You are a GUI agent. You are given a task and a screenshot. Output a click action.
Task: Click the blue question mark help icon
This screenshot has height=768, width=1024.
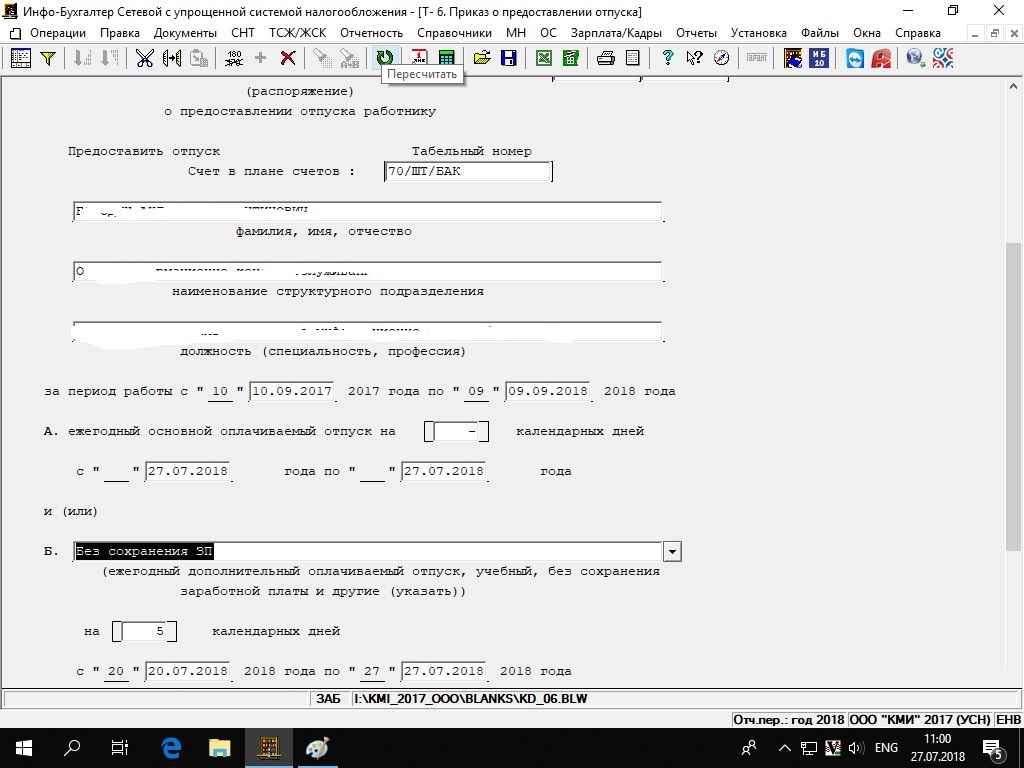click(x=667, y=58)
